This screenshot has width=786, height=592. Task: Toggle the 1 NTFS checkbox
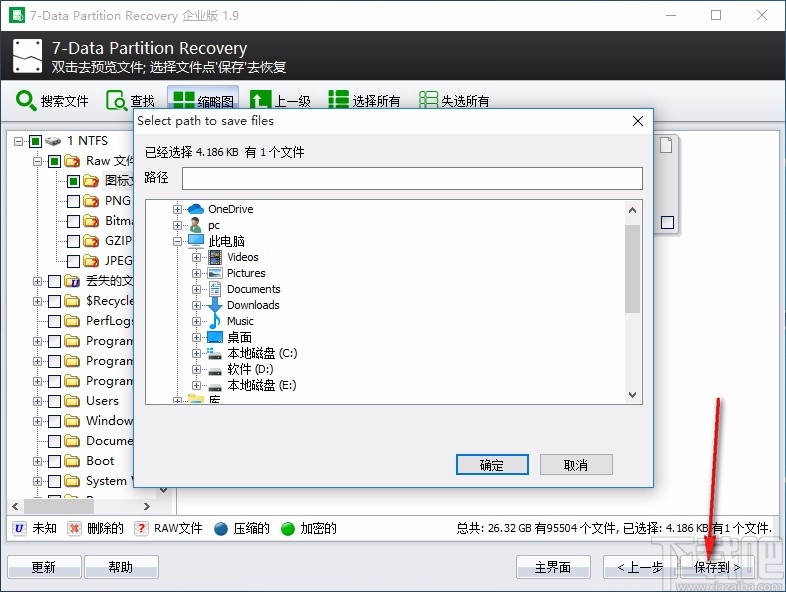point(35,141)
